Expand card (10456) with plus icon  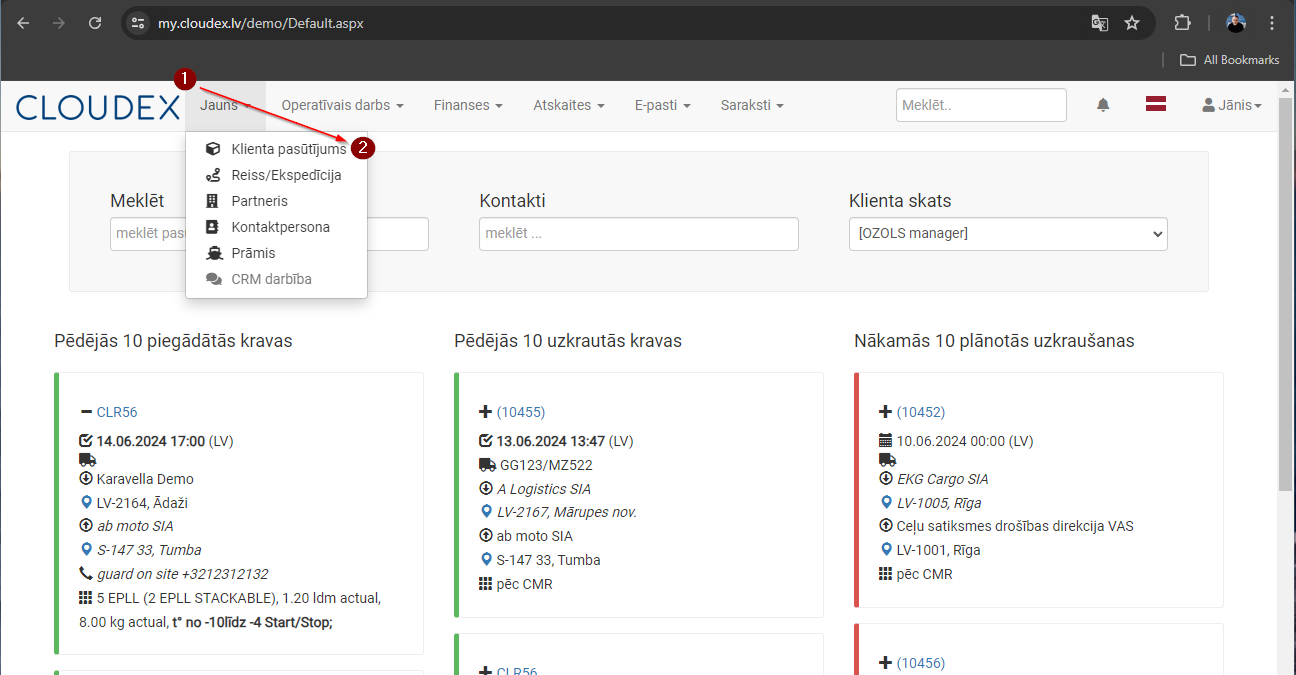click(x=886, y=663)
